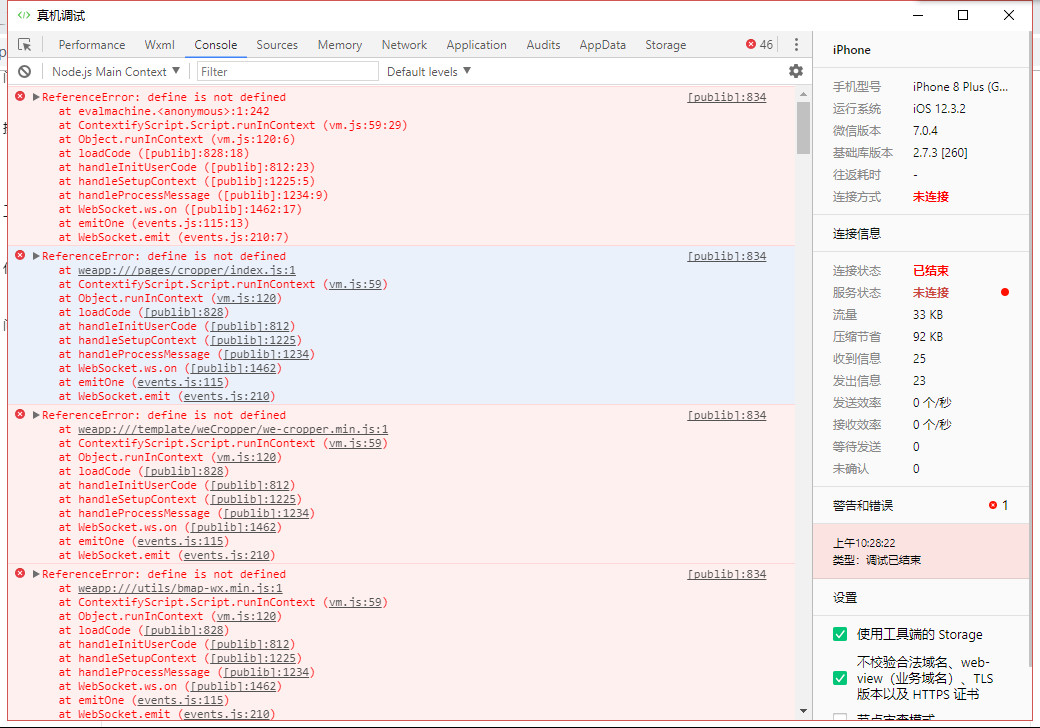Click the red status dot beside 服务状态

1005,293
